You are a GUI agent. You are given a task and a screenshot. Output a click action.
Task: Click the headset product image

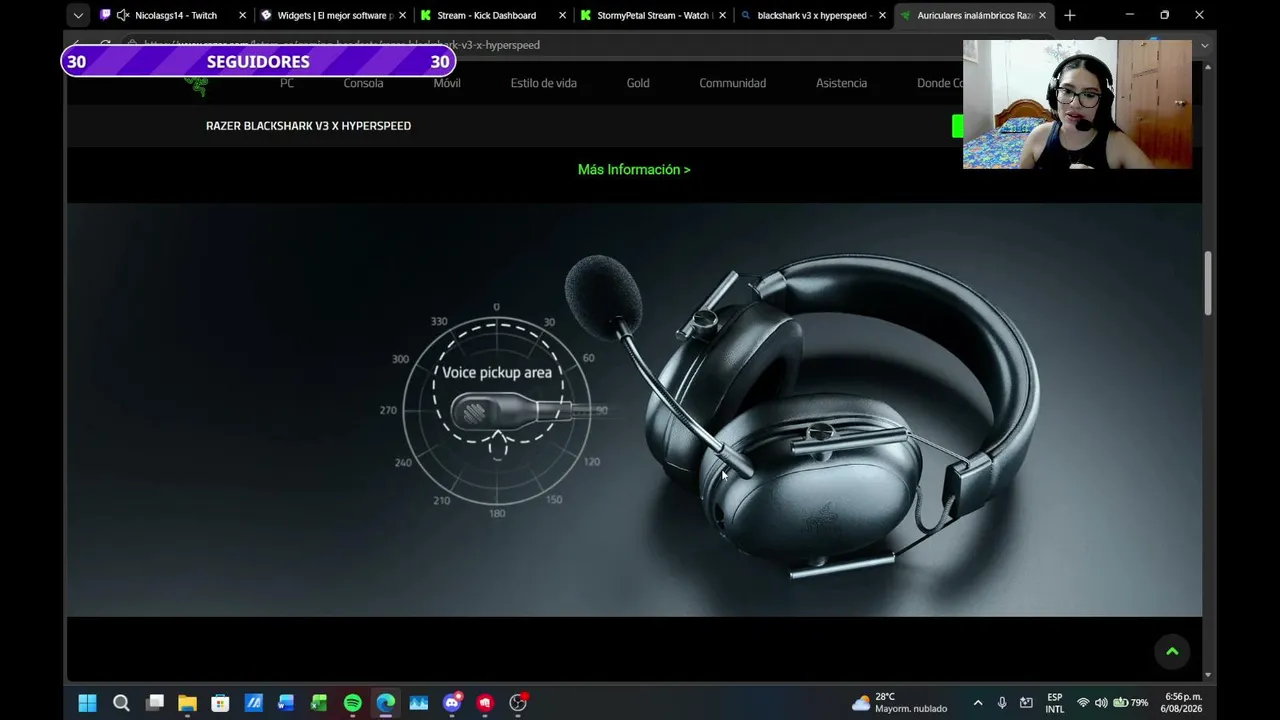[x=803, y=415]
